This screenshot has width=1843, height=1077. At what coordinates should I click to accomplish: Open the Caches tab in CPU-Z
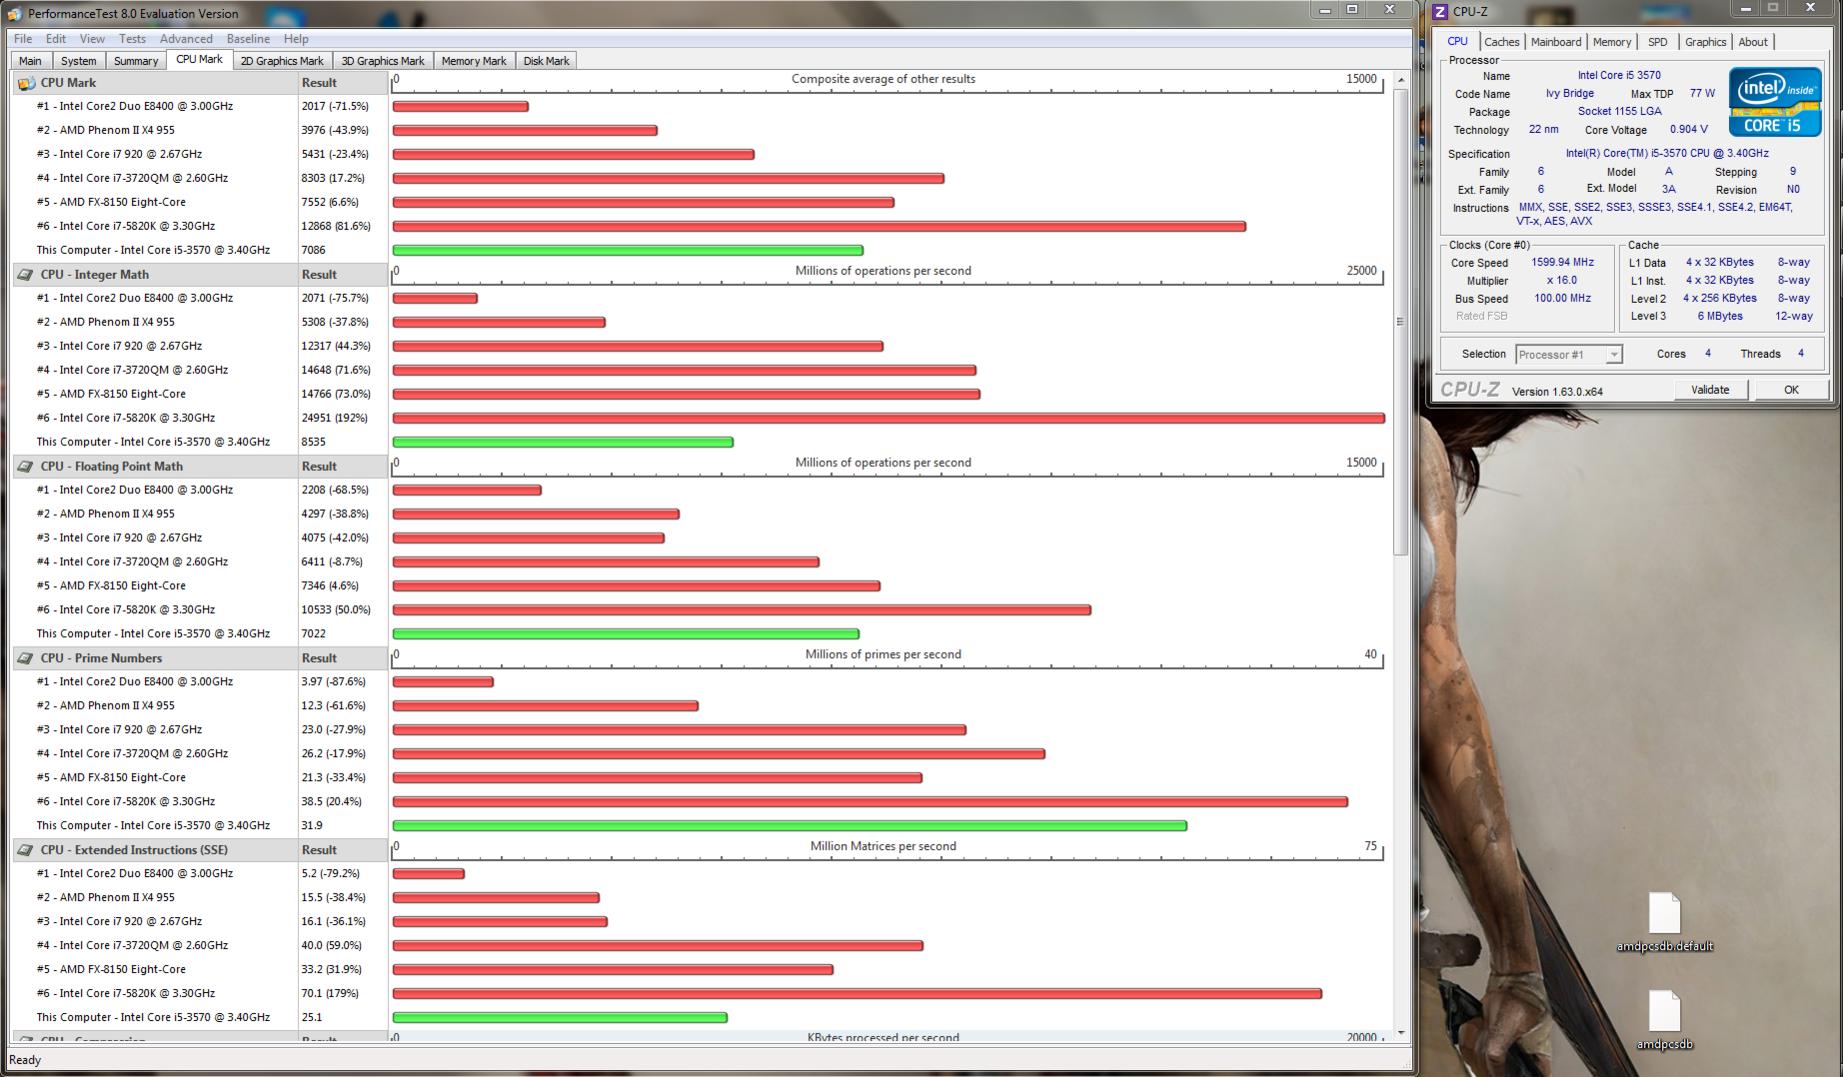tap(1501, 42)
